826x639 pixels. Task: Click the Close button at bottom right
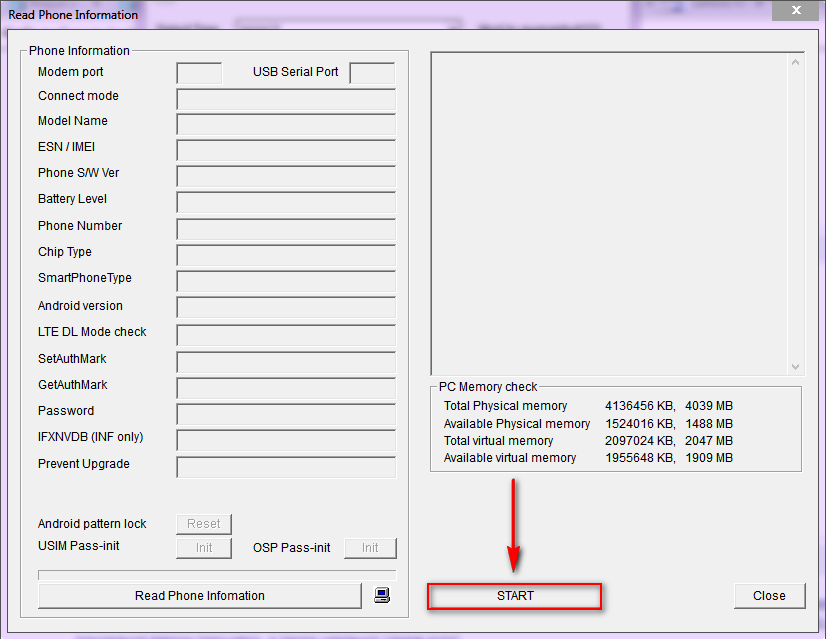coord(768,596)
